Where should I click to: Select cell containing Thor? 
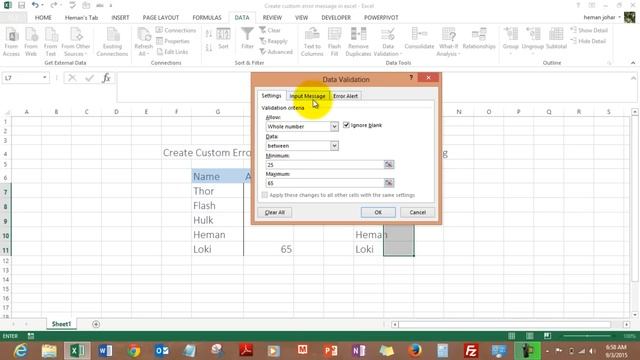[x=217, y=191]
